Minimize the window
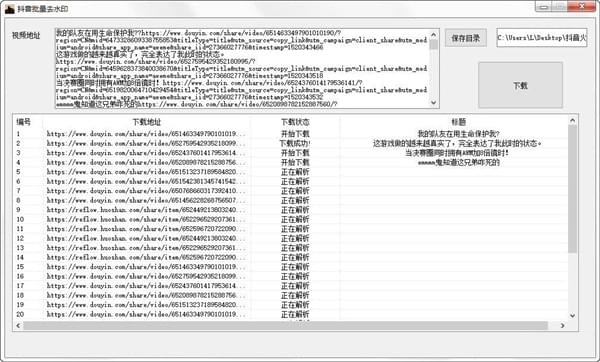600x362 pixels. (544, 7)
